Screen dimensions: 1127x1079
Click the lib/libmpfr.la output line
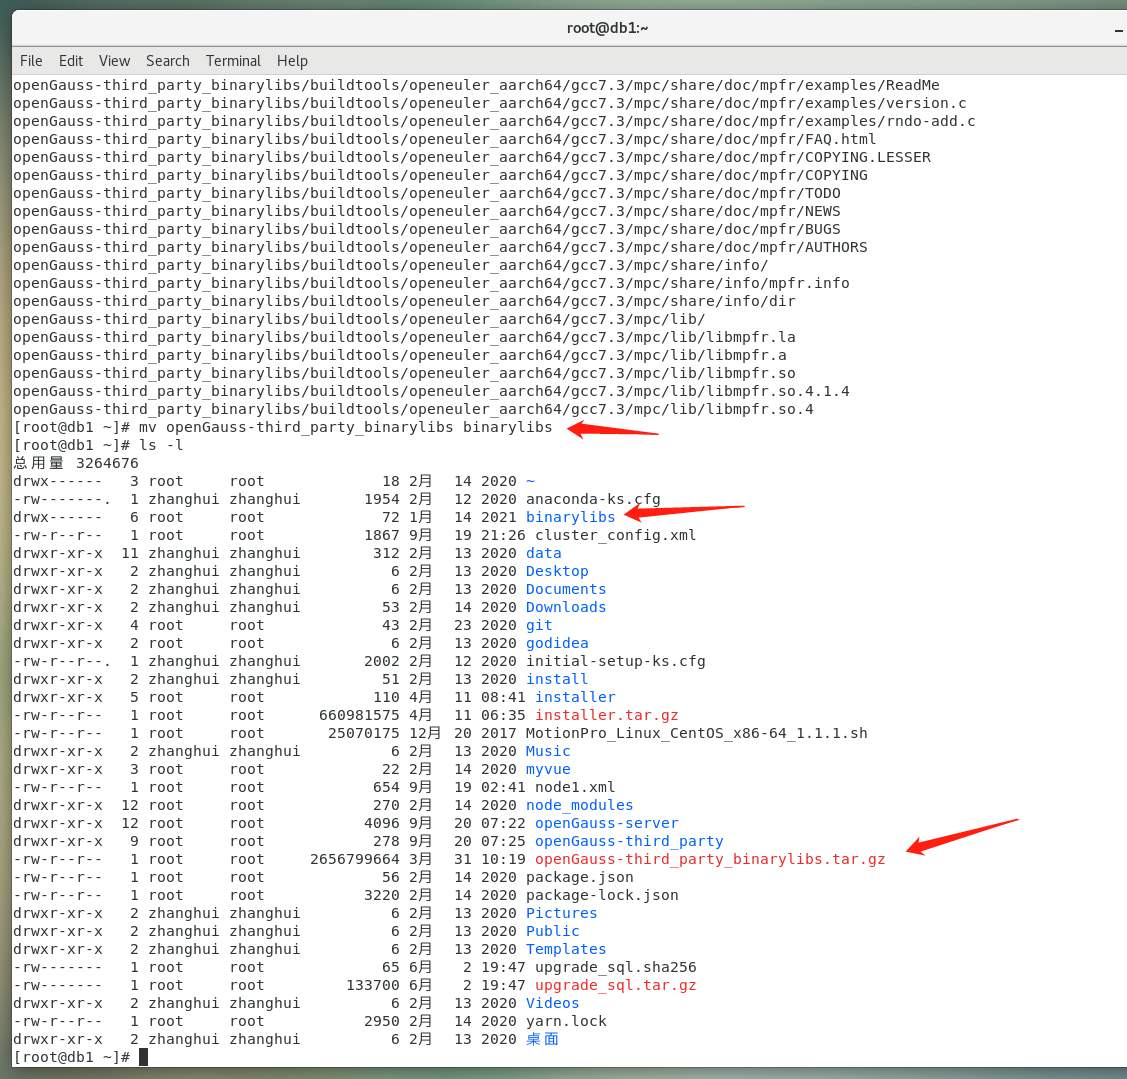click(x=404, y=336)
